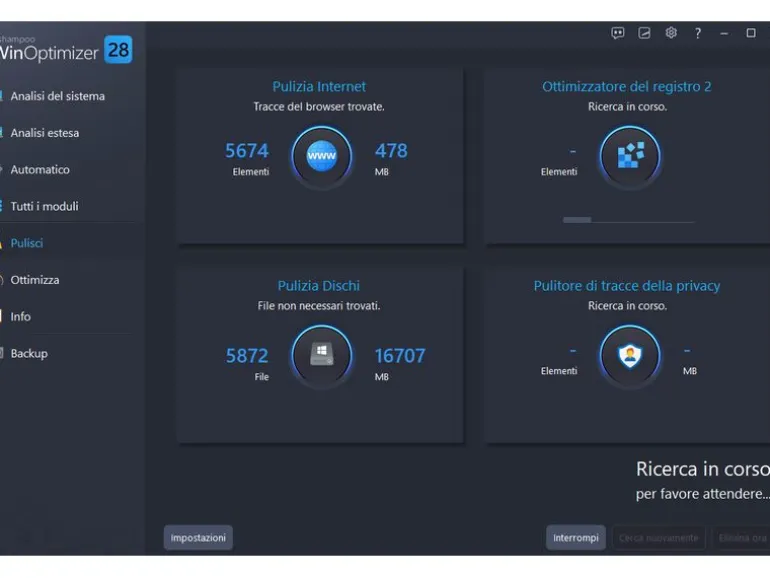Click the skin/theme icon in the title bar
The image size is (770, 578).
coord(644,33)
